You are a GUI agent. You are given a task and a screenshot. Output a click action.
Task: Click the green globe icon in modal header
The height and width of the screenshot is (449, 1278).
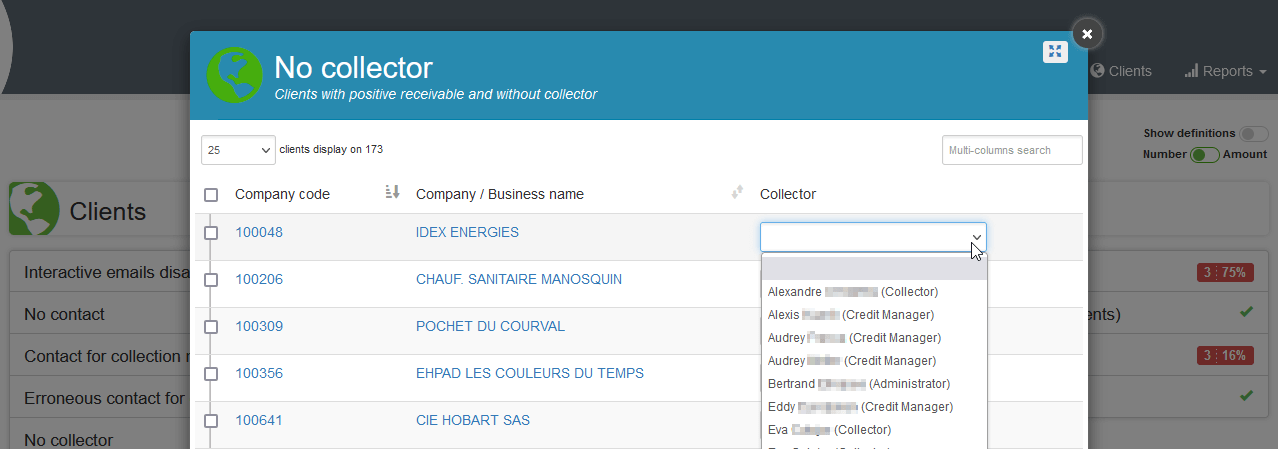coord(234,75)
